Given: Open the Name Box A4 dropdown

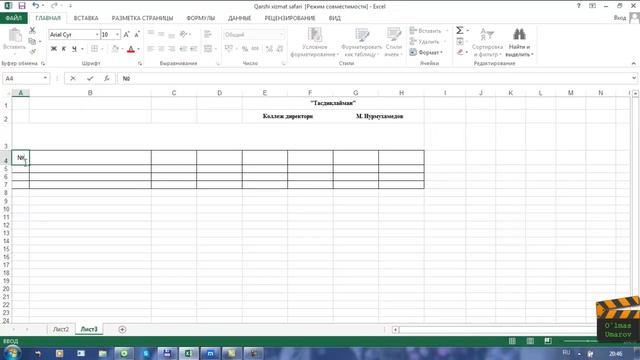Looking at the screenshot, I should point(45,78).
